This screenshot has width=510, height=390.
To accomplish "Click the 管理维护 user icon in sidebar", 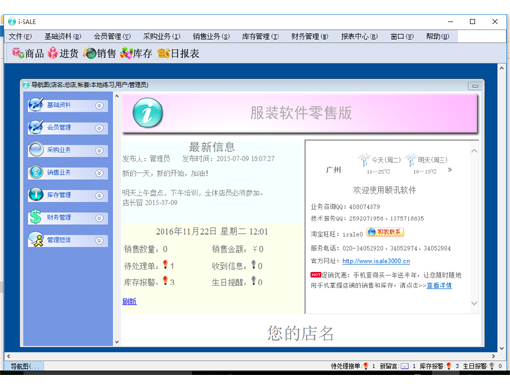I will coord(36,240).
